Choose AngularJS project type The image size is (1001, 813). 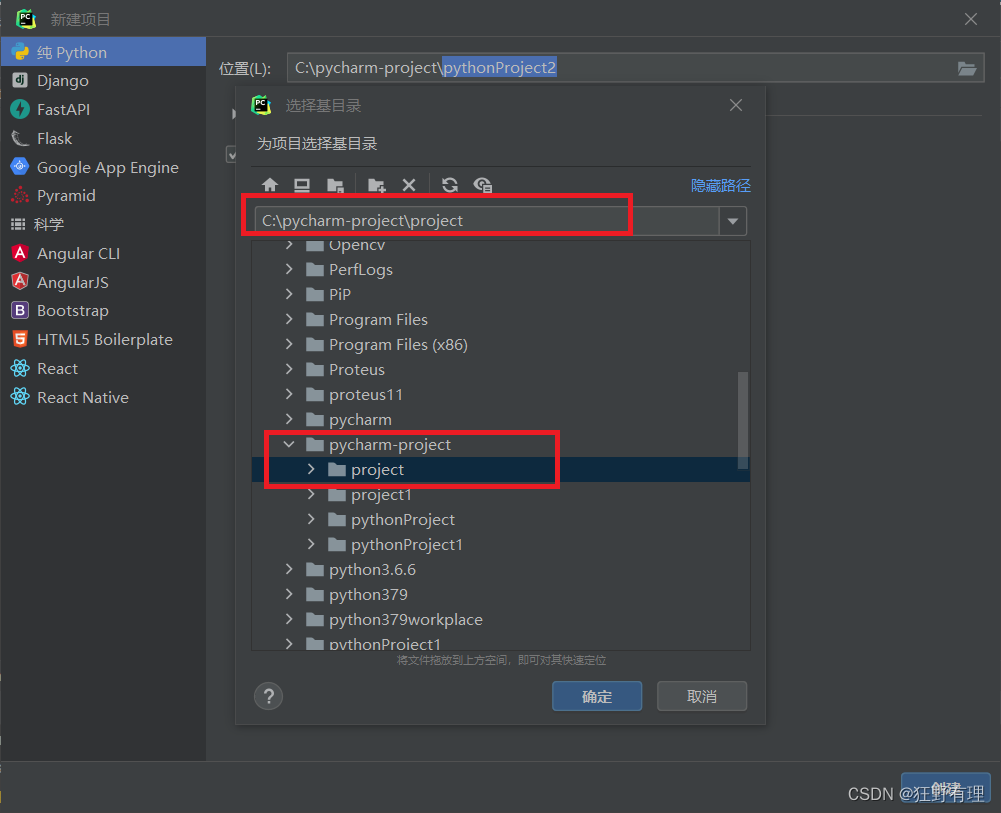[103, 282]
